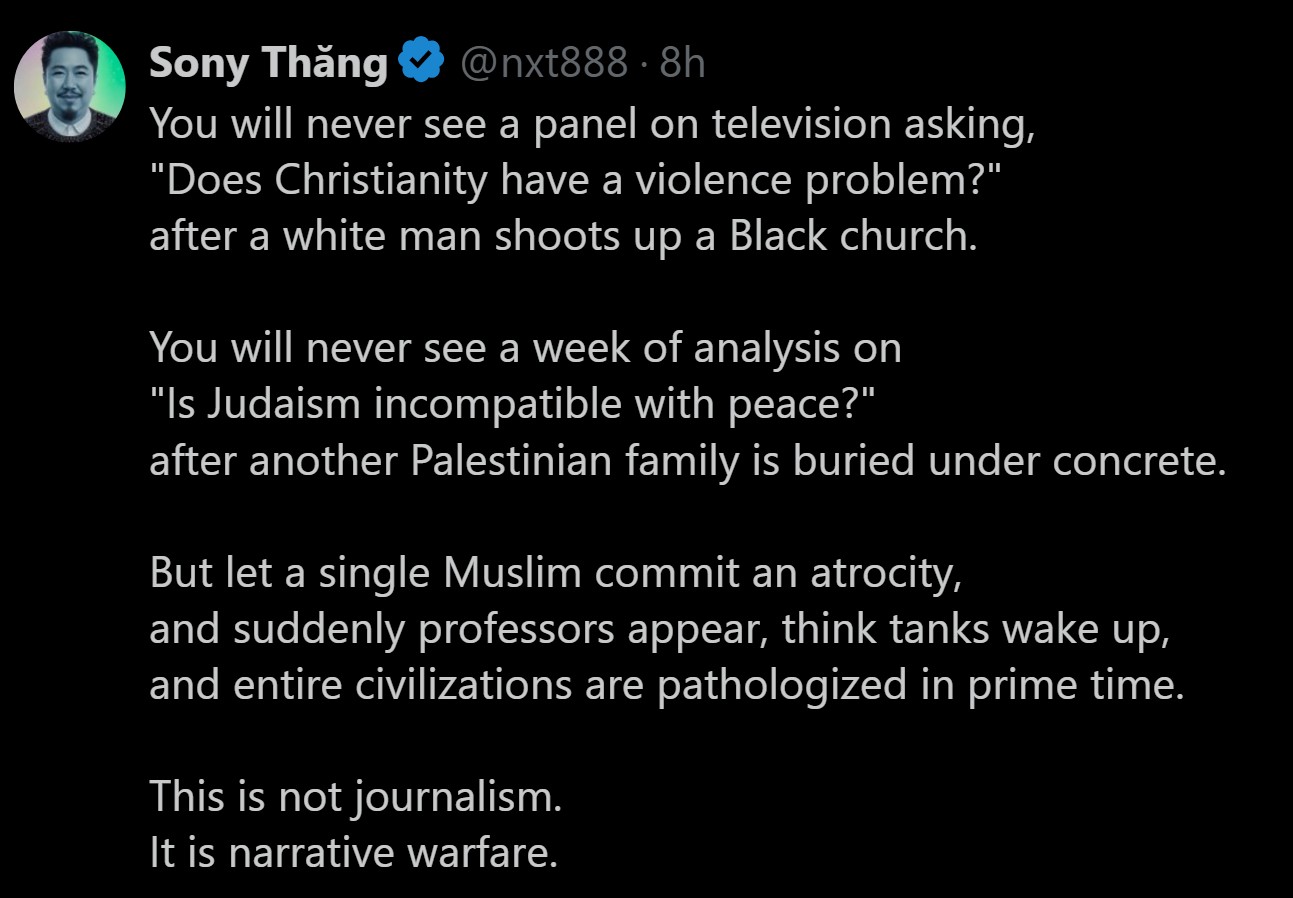Click the line mentioning a Black church
Screen dimensions: 1293x898
(562, 236)
